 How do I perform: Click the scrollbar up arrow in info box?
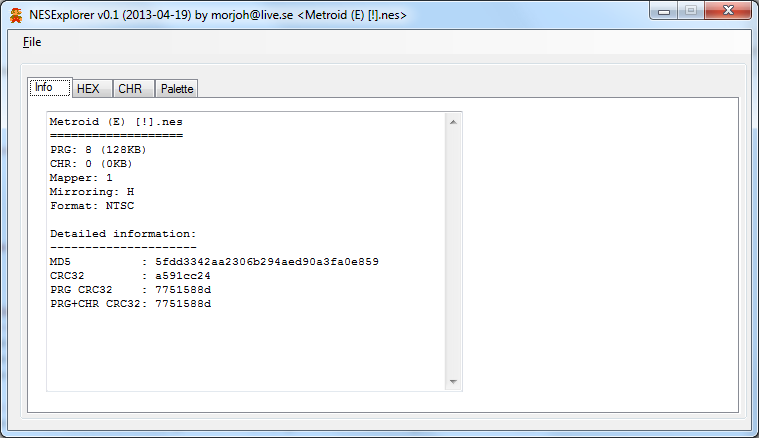coord(453,122)
